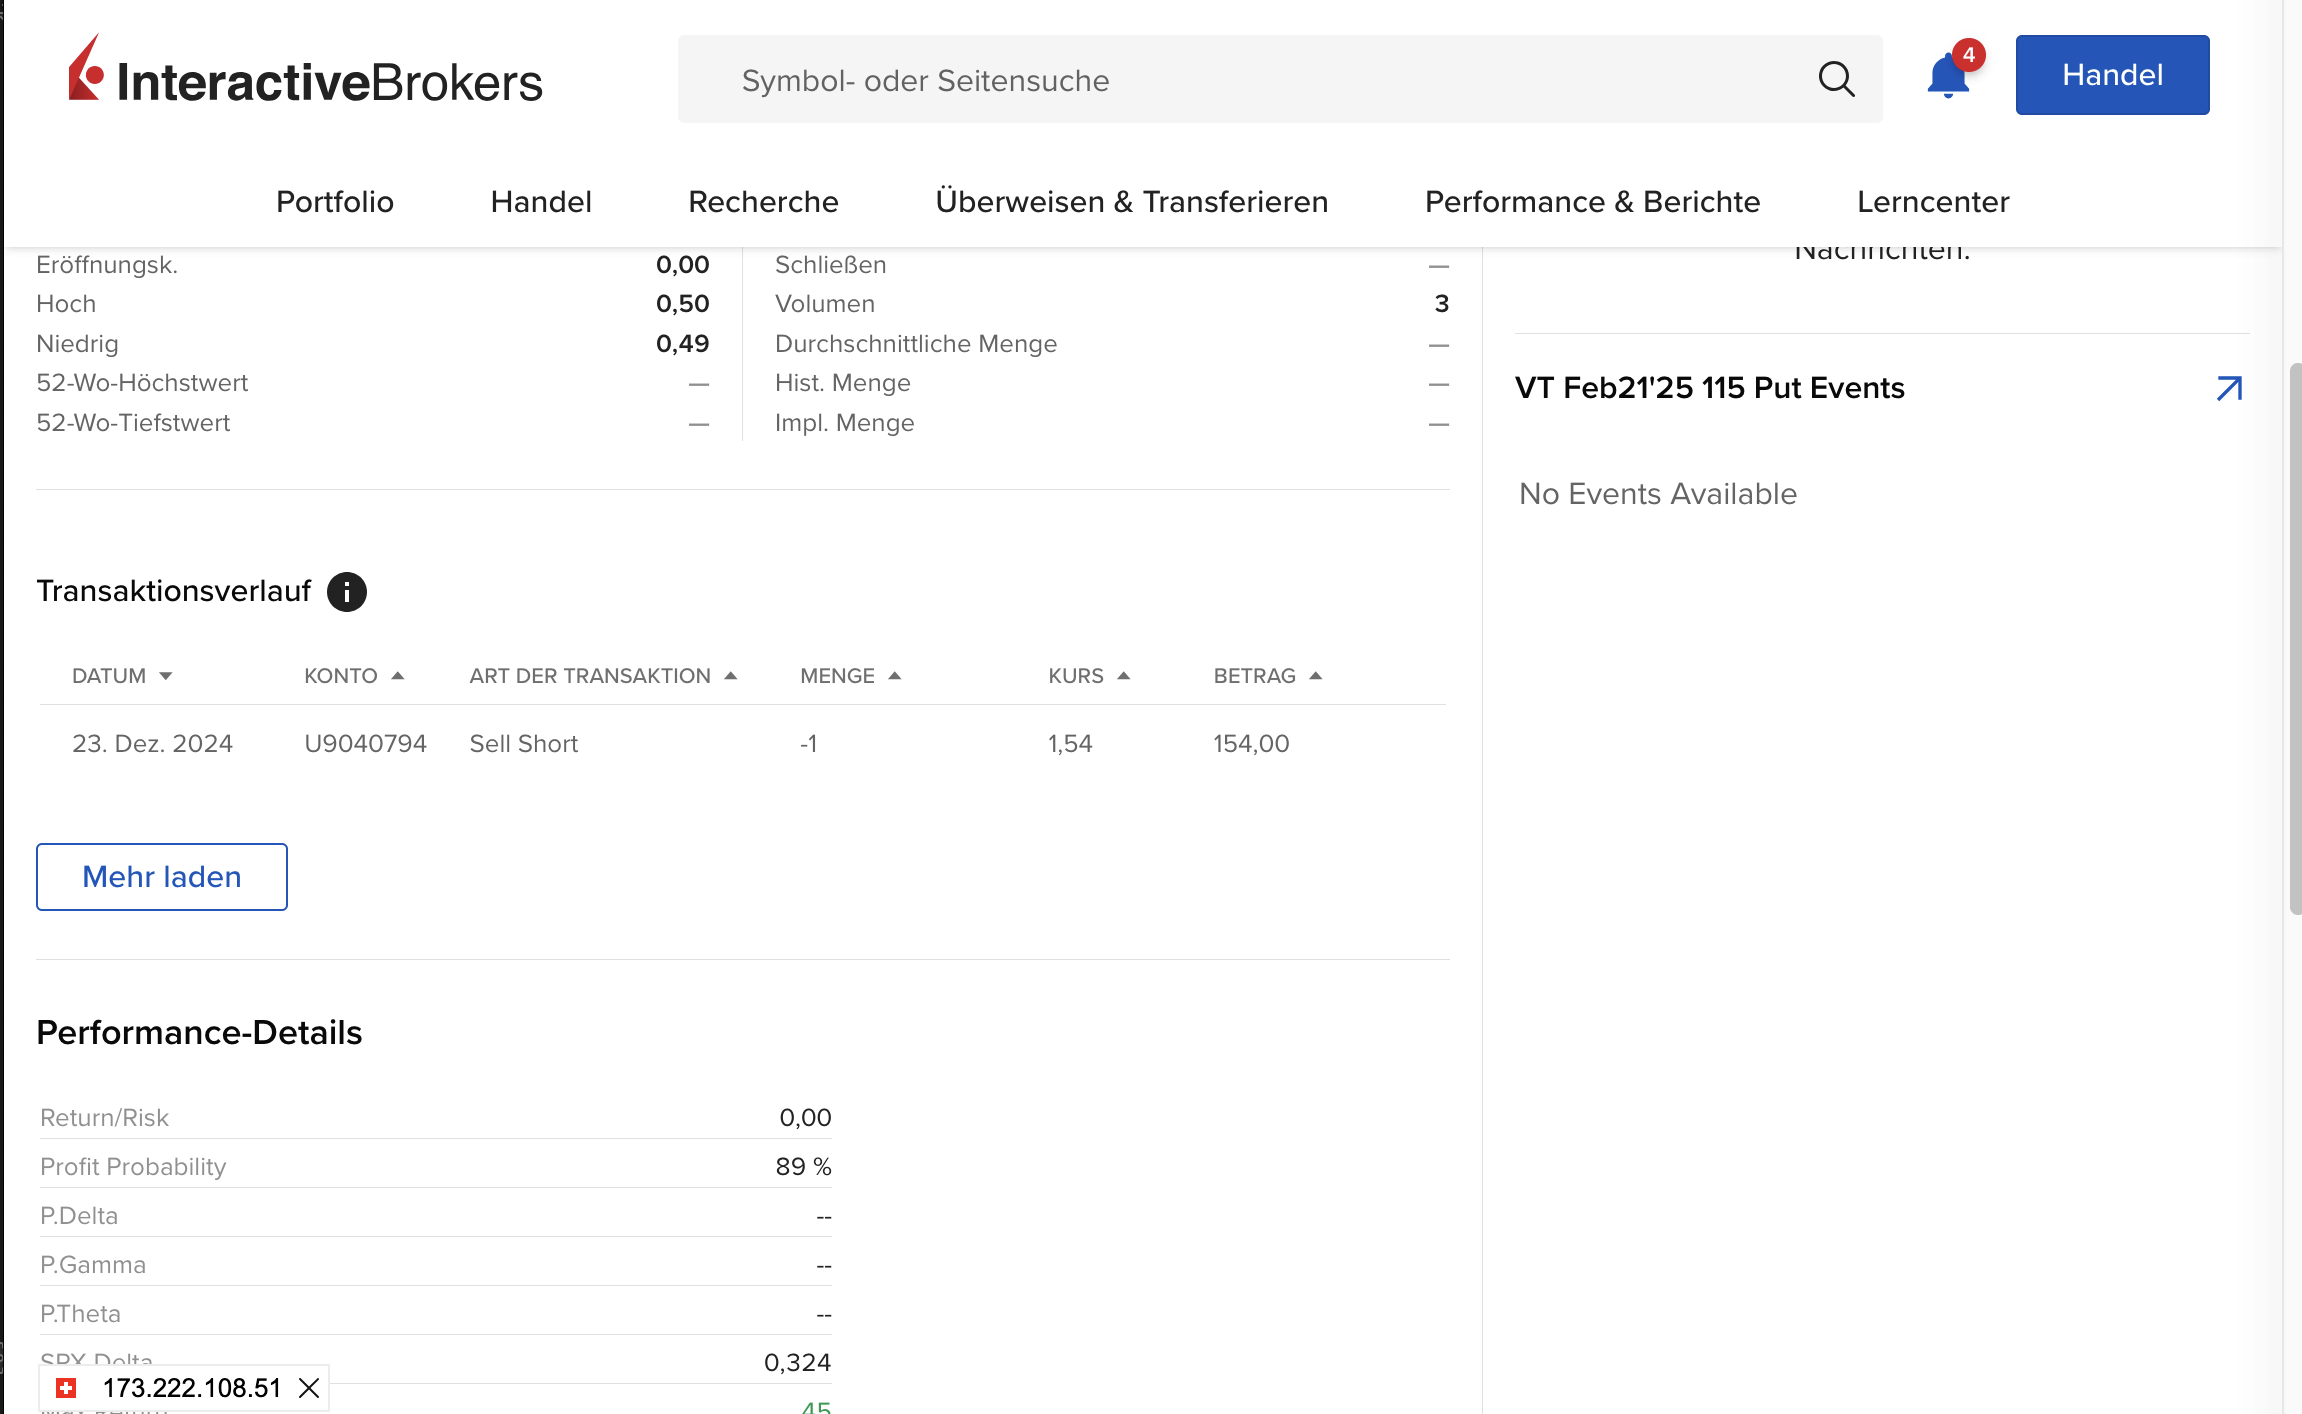The width and height of the screenshot is (2302, 1414).
Task: Open the Lerncenter menu
Action: pos(1933,202)
